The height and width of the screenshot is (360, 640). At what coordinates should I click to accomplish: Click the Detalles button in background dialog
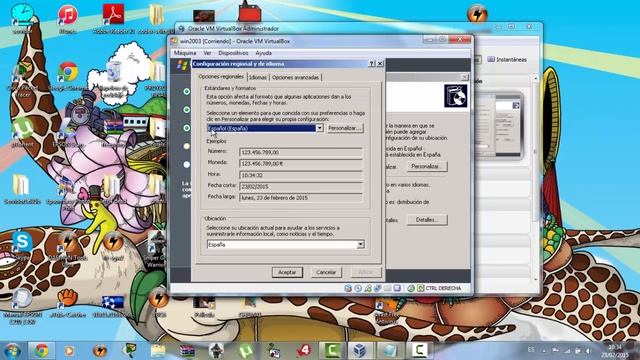427,220
